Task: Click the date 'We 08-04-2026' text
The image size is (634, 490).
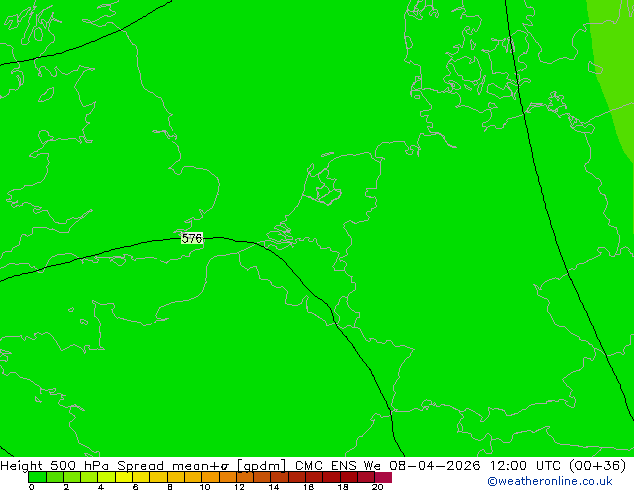Action: (422, 466)
